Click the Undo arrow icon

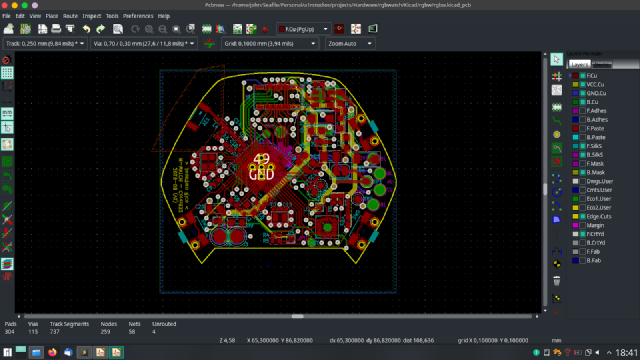(x=86, y=29)
